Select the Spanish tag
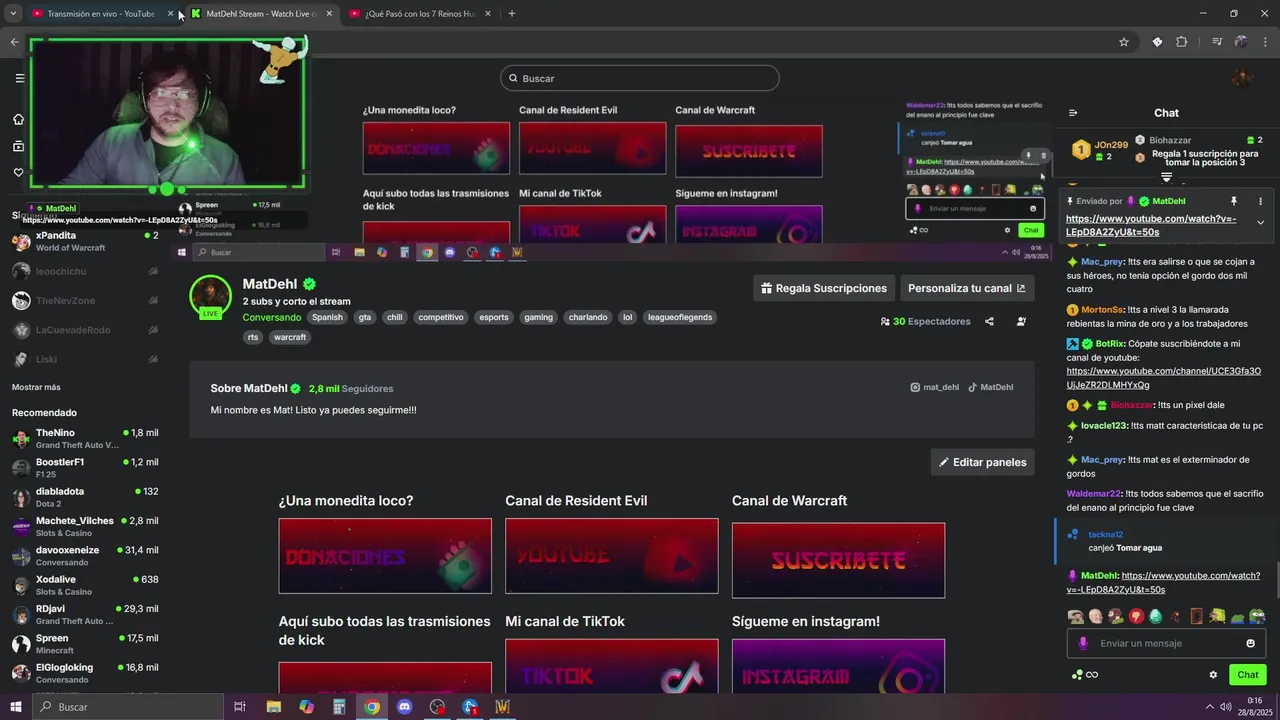 point(327,317)
